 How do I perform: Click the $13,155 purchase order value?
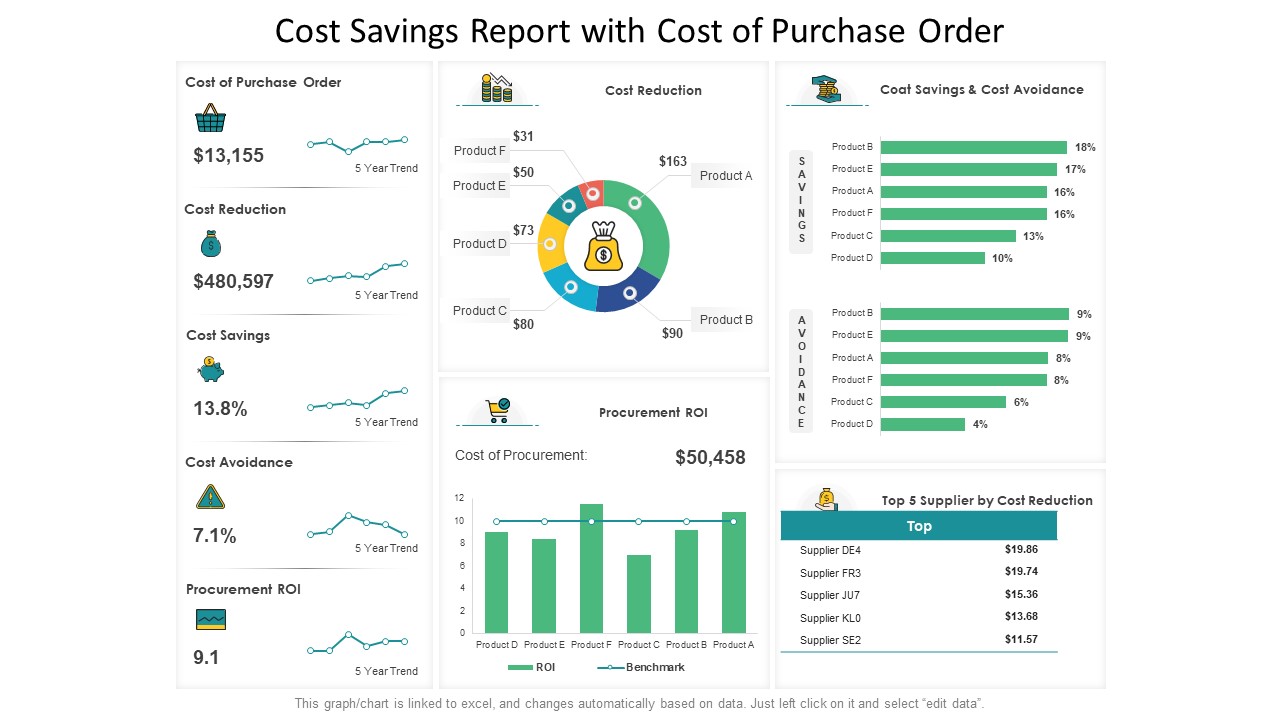click(229, 155)
